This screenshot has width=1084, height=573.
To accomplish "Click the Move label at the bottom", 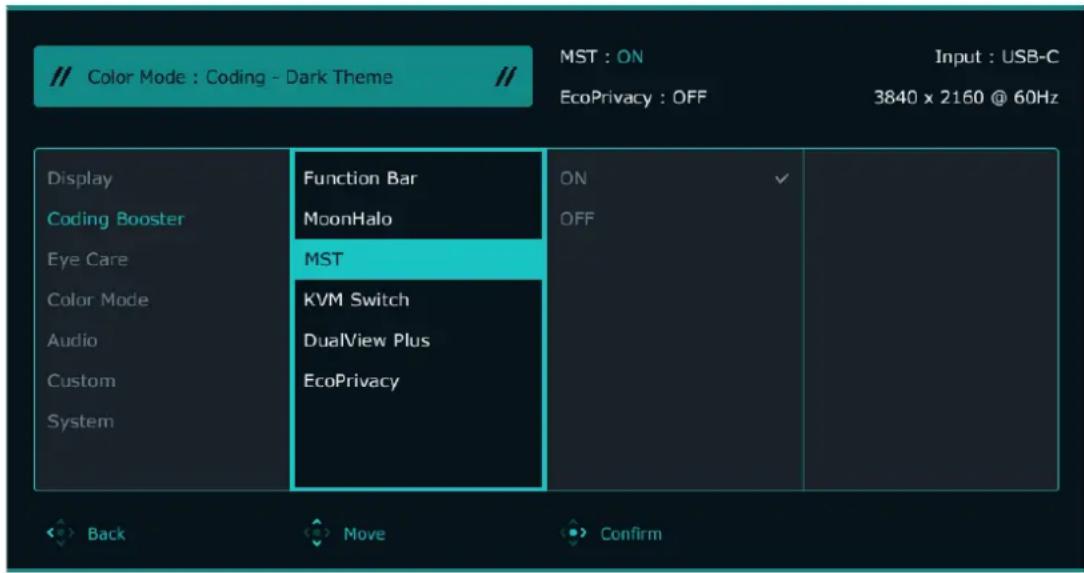I will pyautogui.click(x=364, y=534).
